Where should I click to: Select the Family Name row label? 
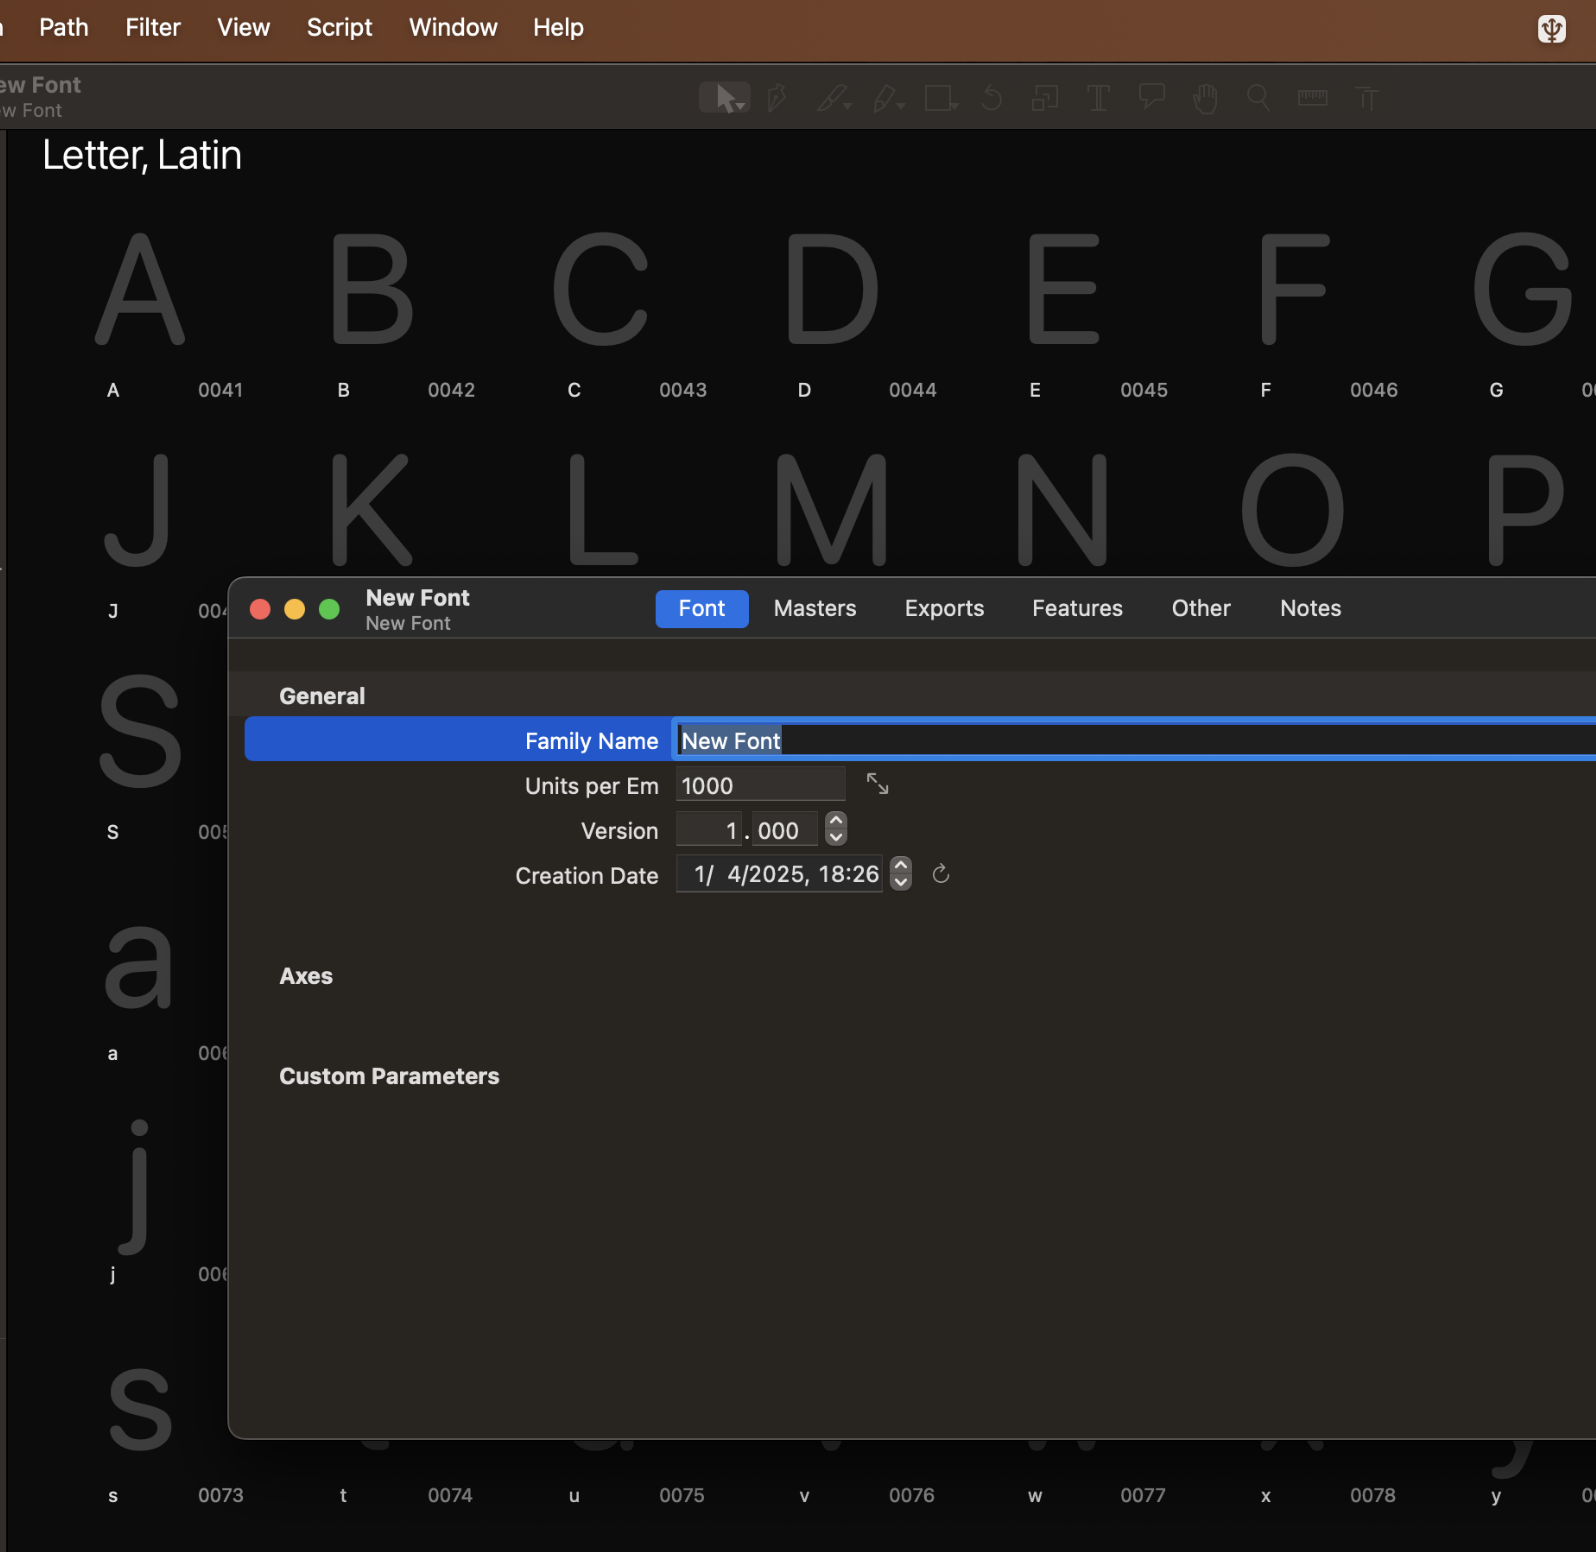[591, 741]
